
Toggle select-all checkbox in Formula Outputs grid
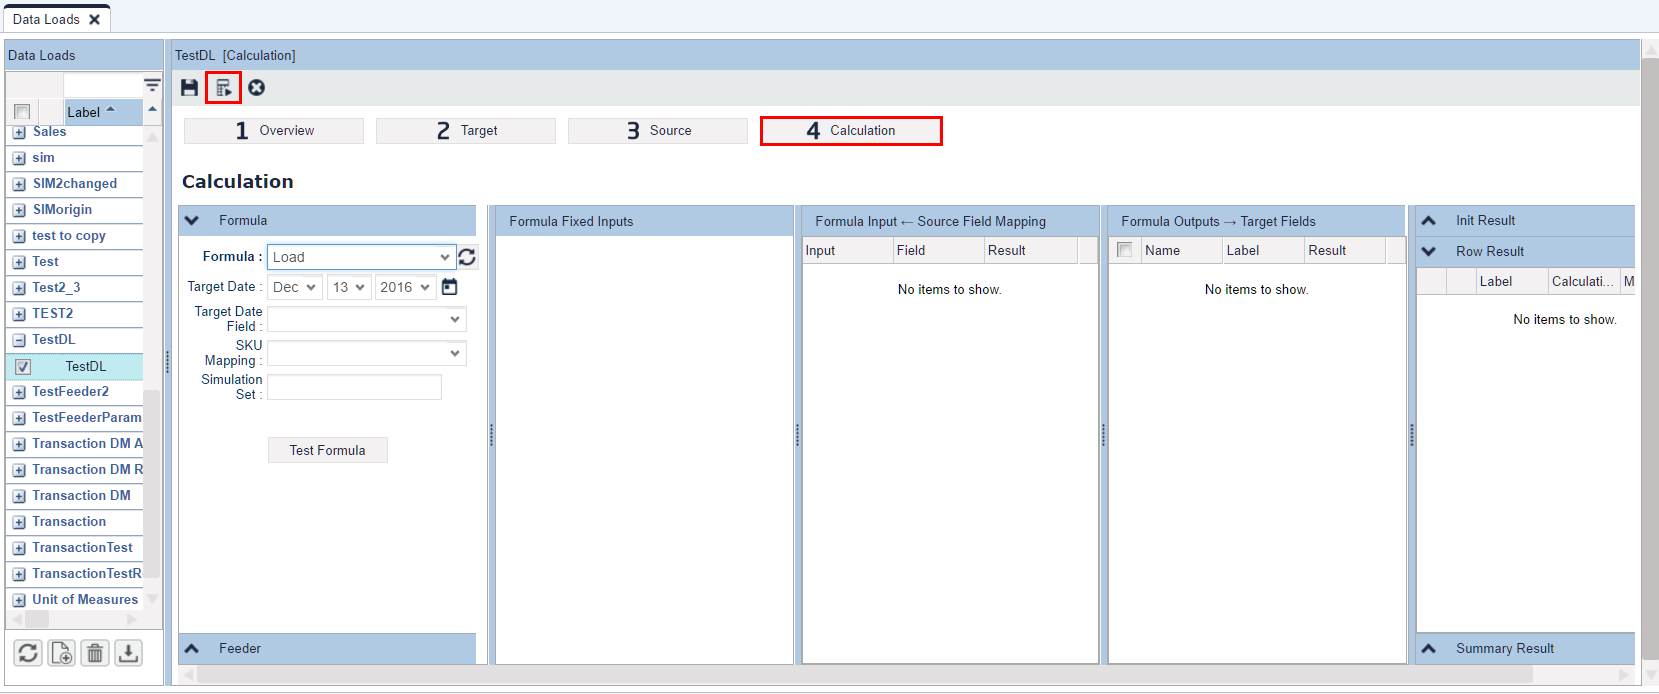coord(1124,250)
